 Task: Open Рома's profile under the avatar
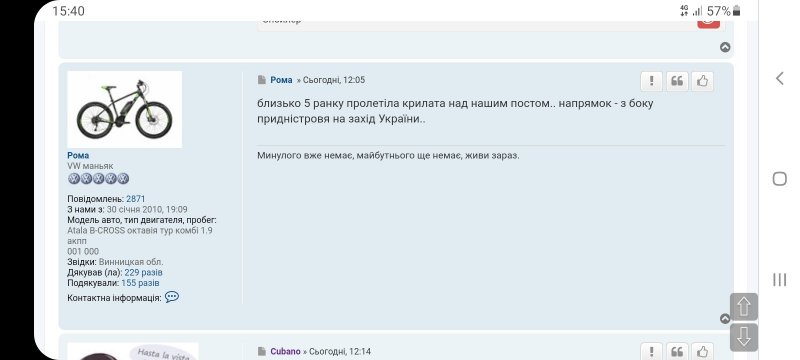coord(78,155)
